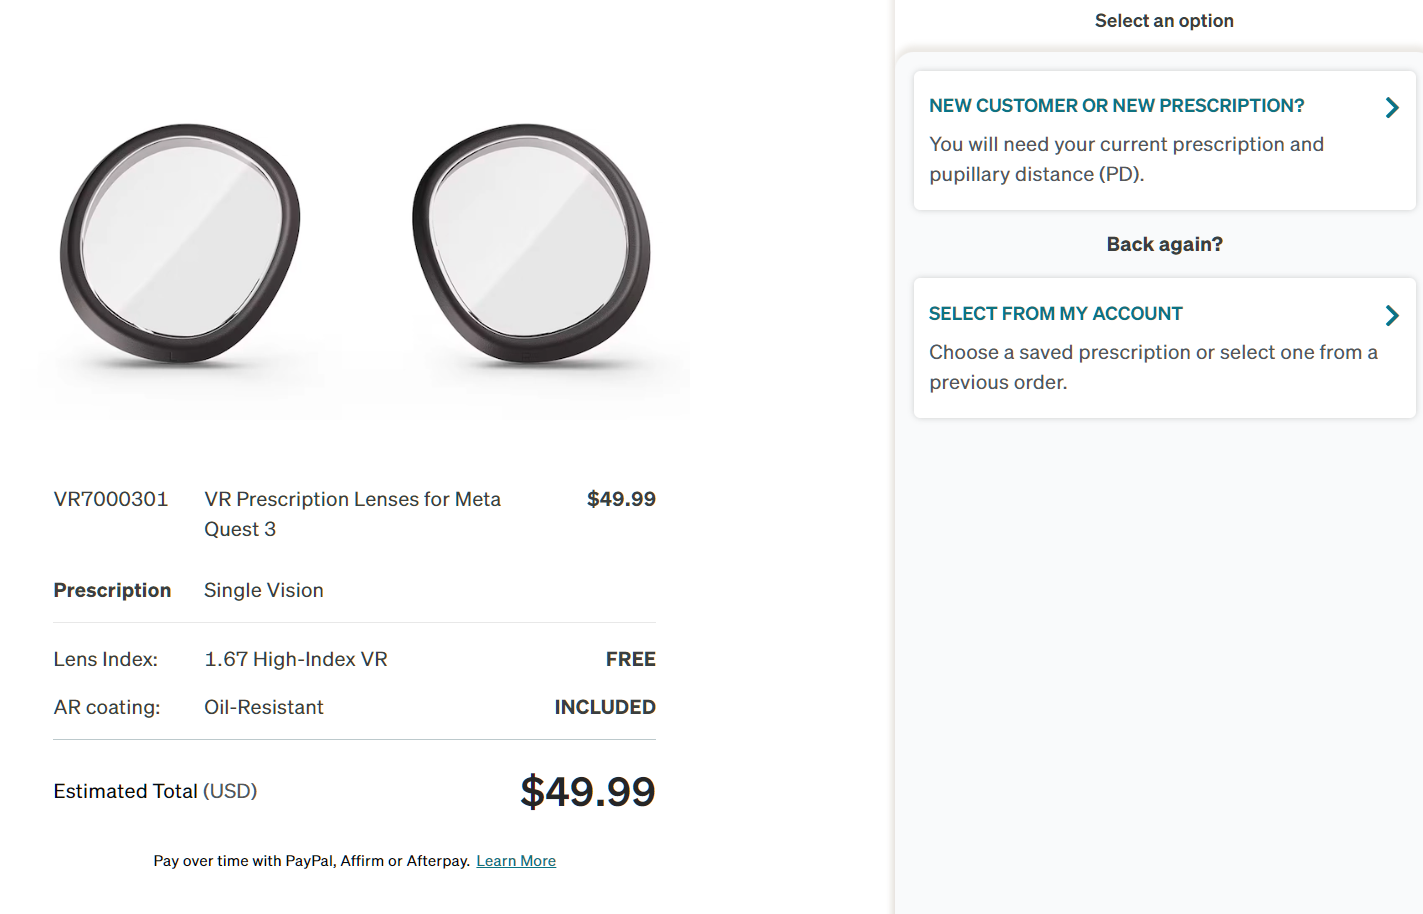Click the VR Prescription Lenses for Meta Quest 3 title
Image resolution: width=1423 pixels, height=914 pixels.
pos(352,514)
